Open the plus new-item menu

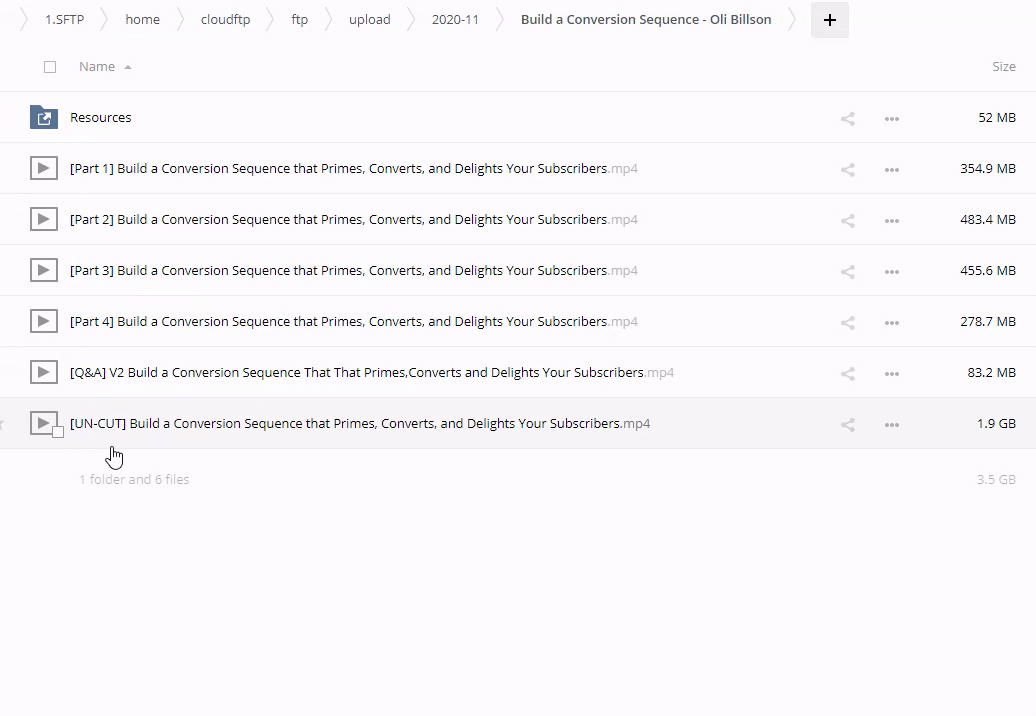(x=829, y=20)
